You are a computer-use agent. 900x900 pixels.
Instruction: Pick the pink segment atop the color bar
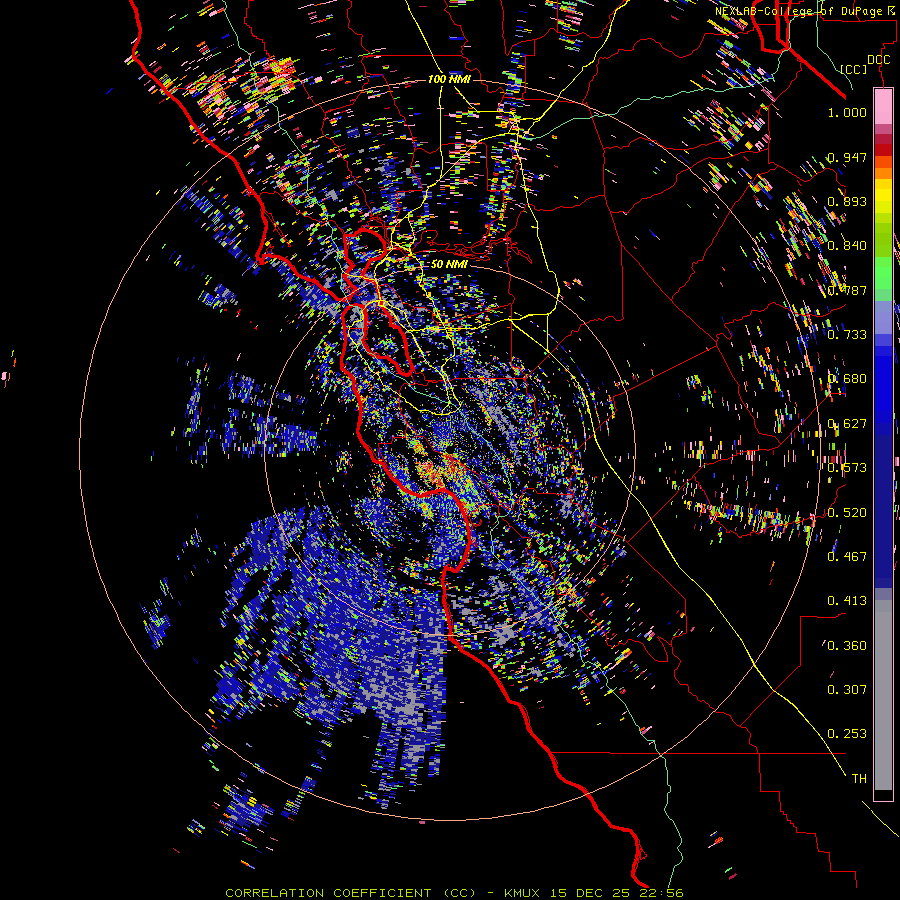pyautogui.click(x=883, y=106)
